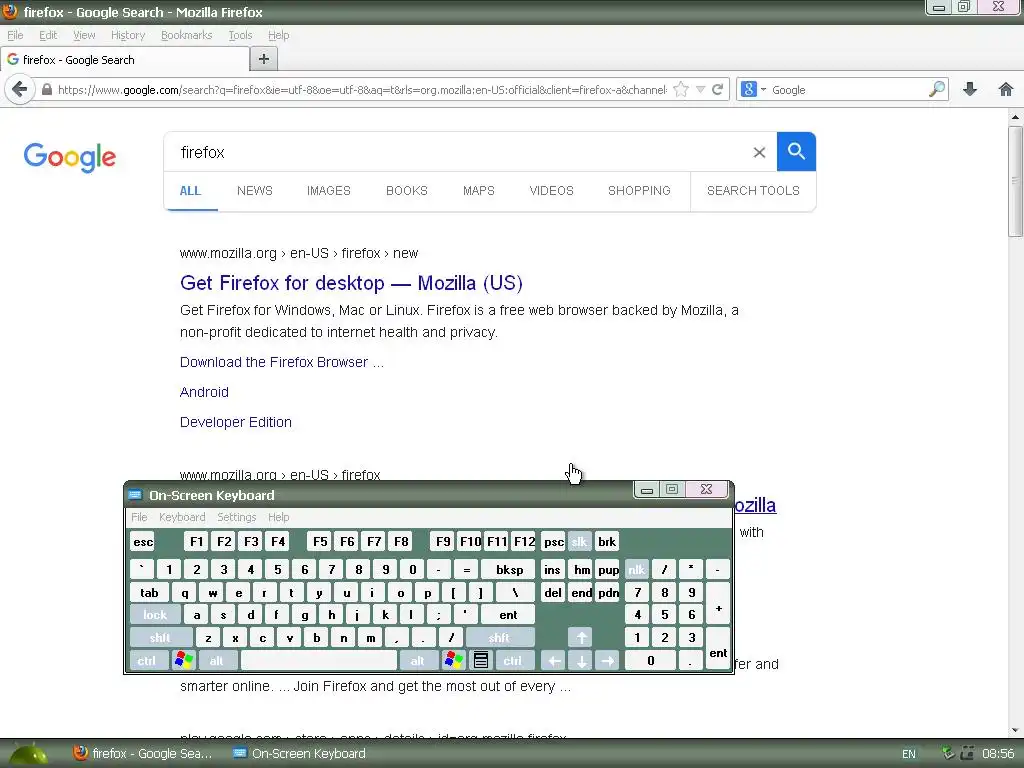
Task: Toggle the right ctrl key
Action: (x=513, y=660)
